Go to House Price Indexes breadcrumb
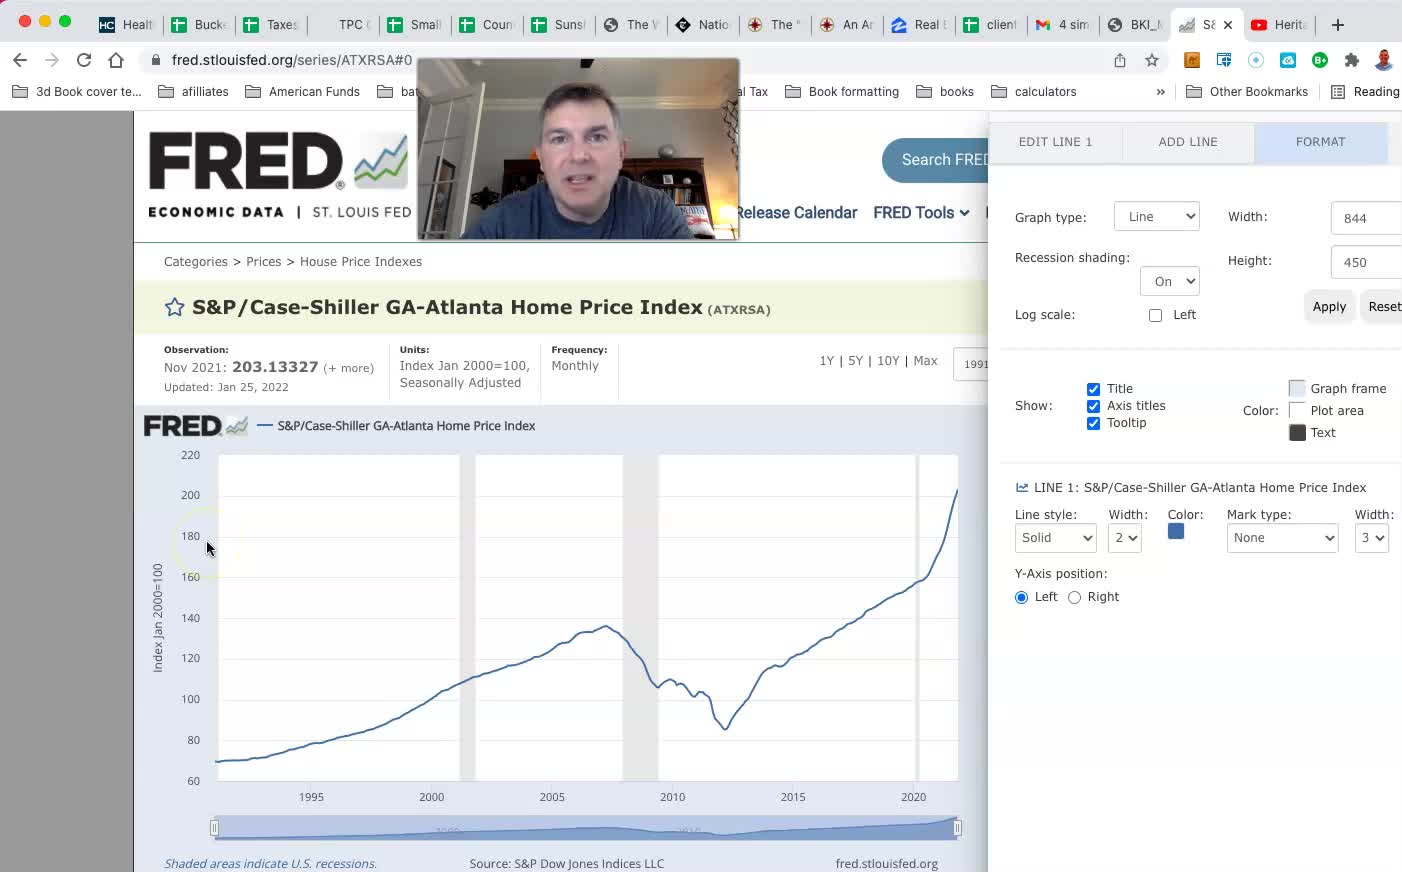 [x=361, y=262]
